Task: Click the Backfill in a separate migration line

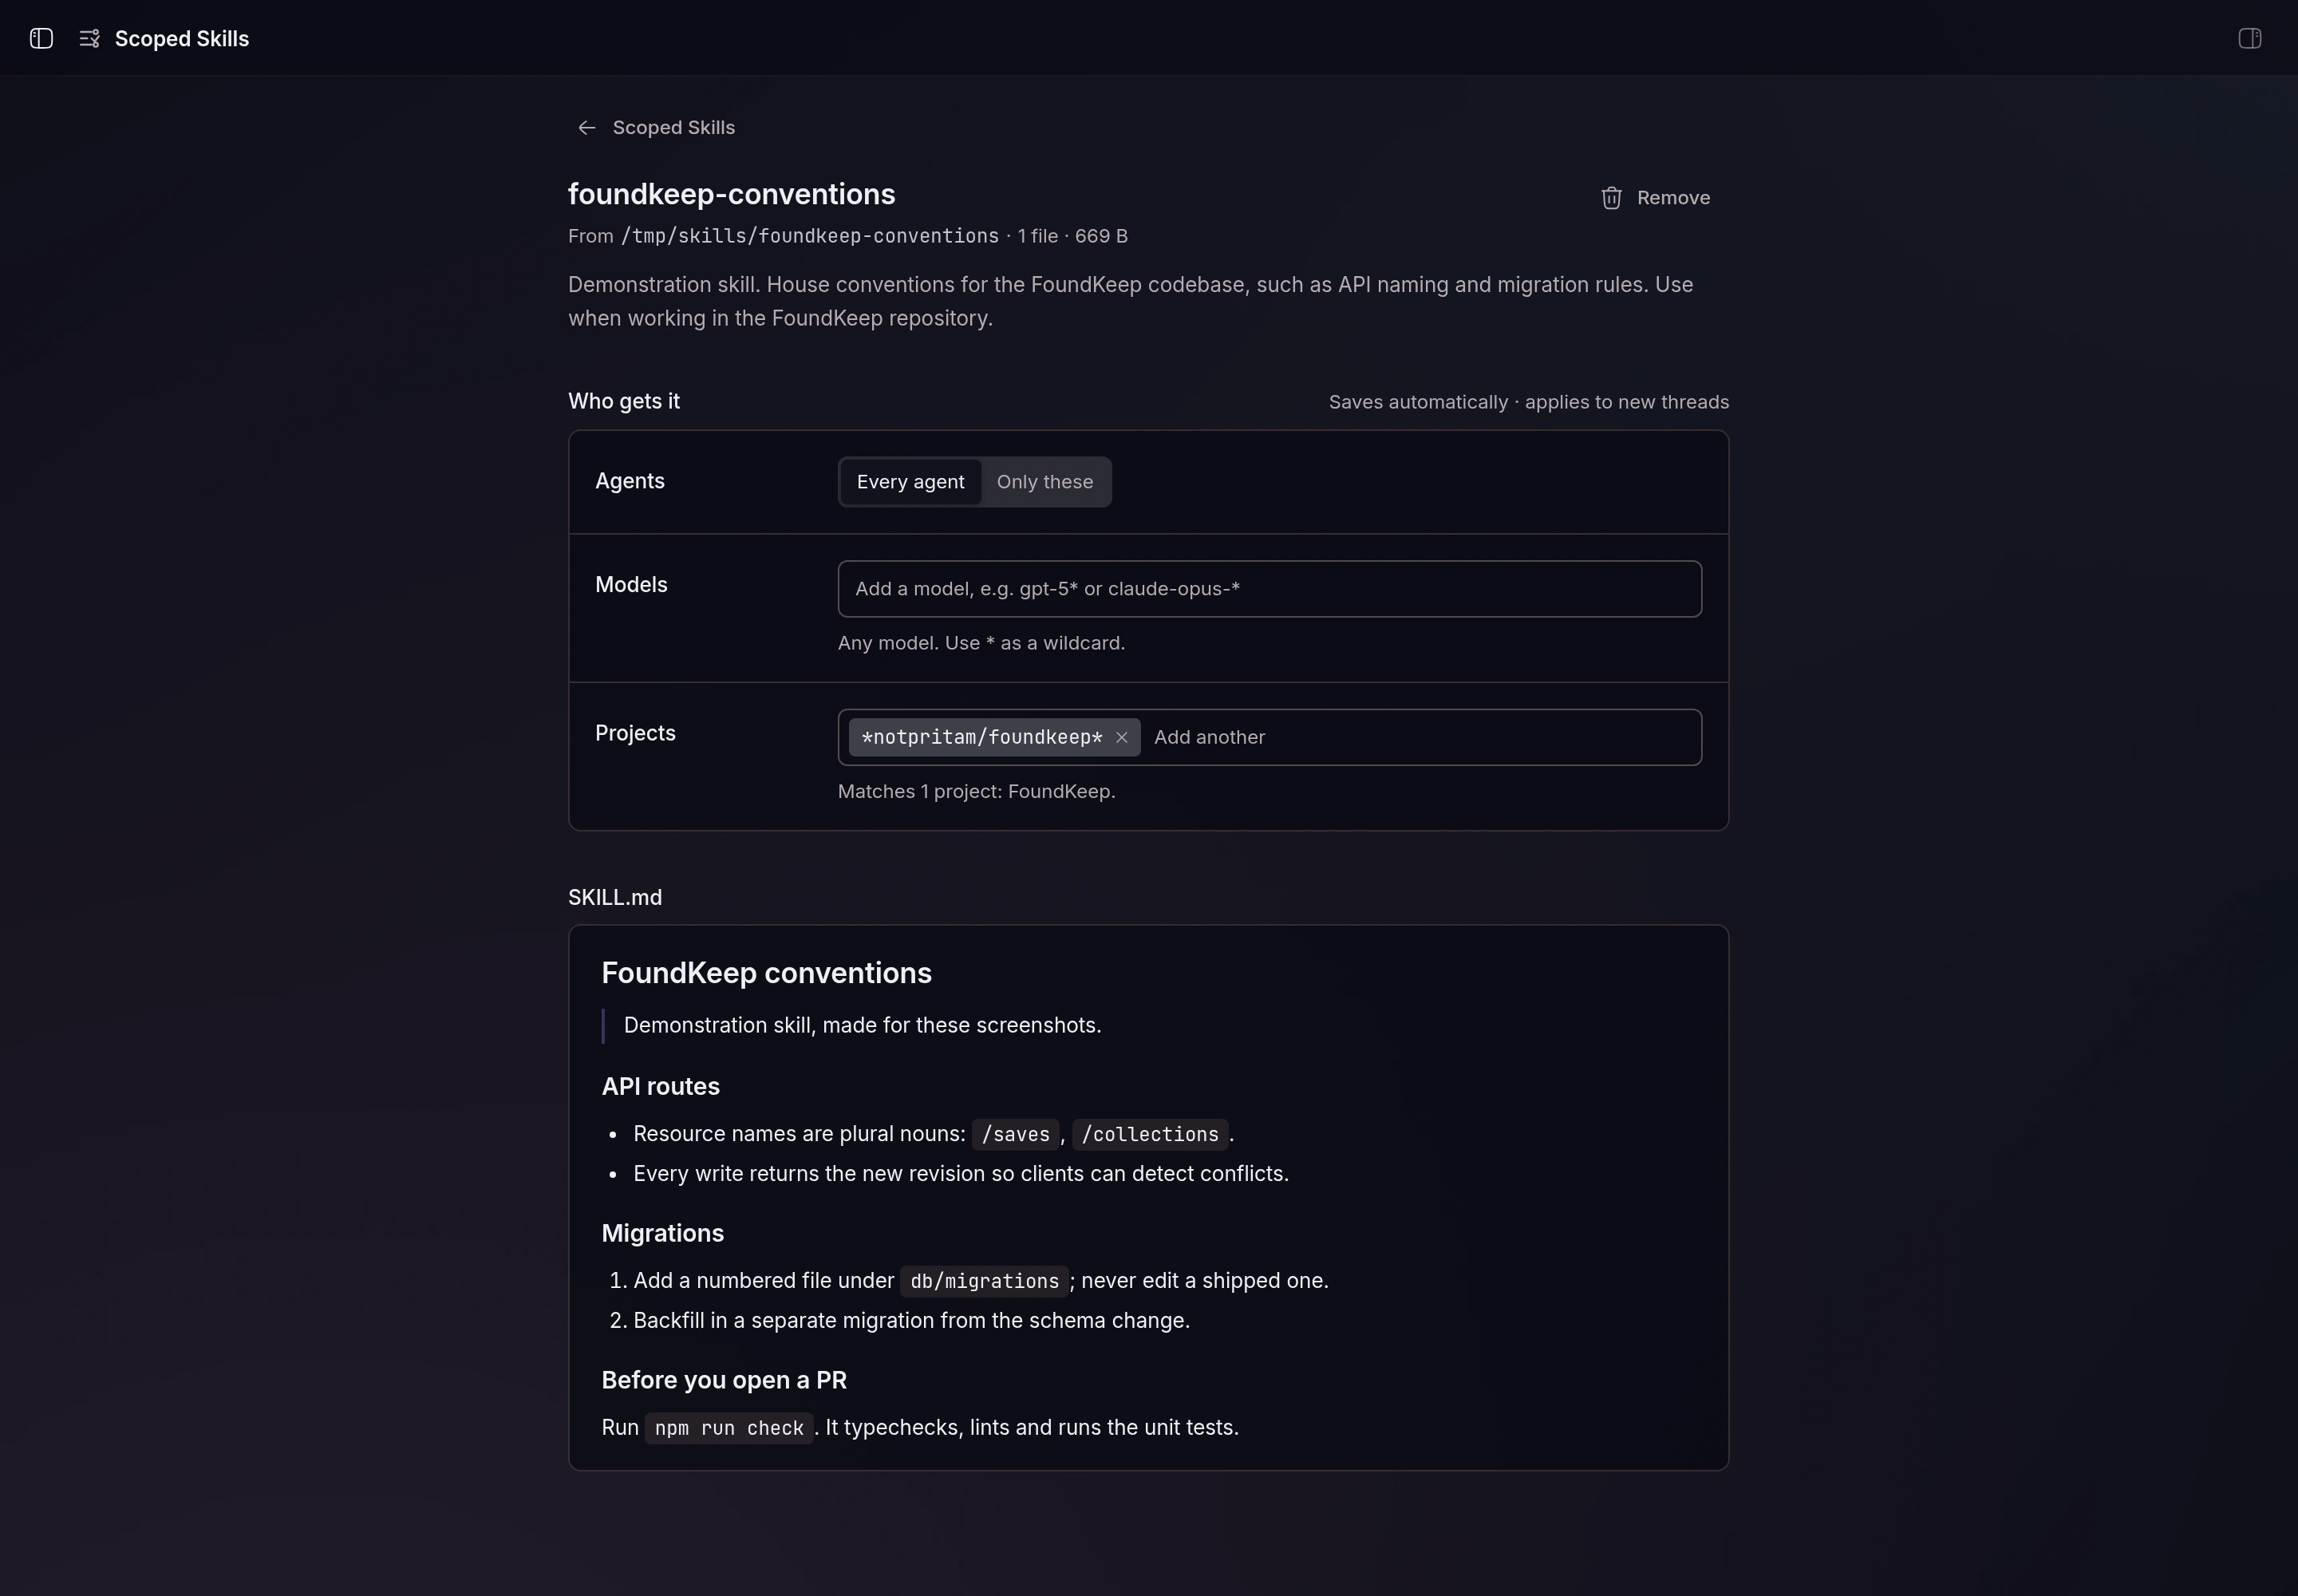Action: point(911,1320)
